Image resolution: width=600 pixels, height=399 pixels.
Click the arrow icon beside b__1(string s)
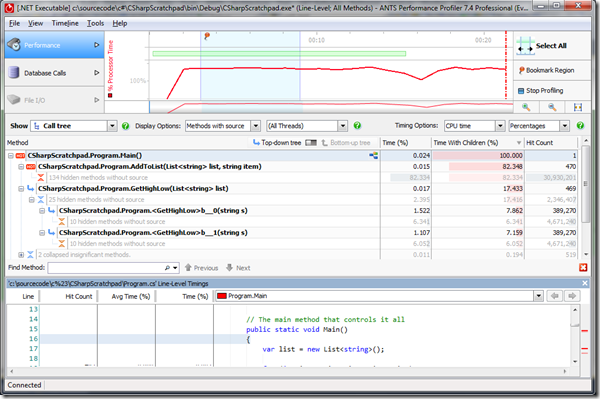pyautogui.click(x=52, y=233)
